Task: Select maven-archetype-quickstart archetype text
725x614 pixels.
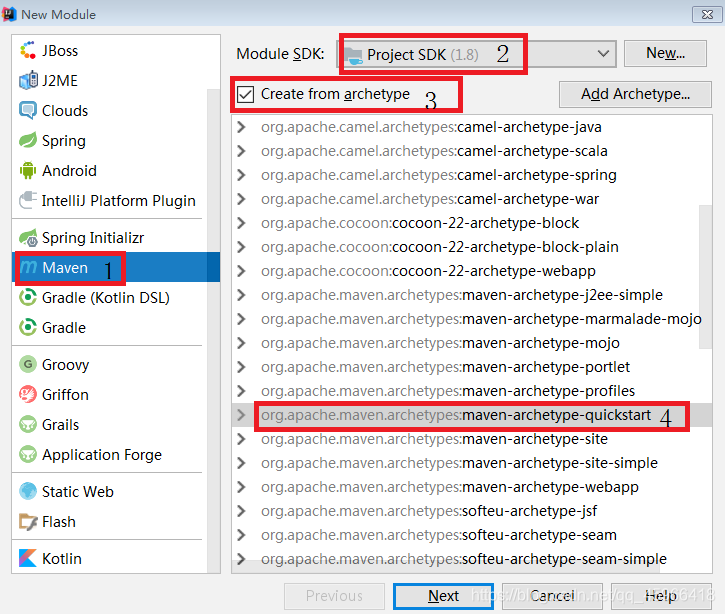Action: [x=556, y=415]
